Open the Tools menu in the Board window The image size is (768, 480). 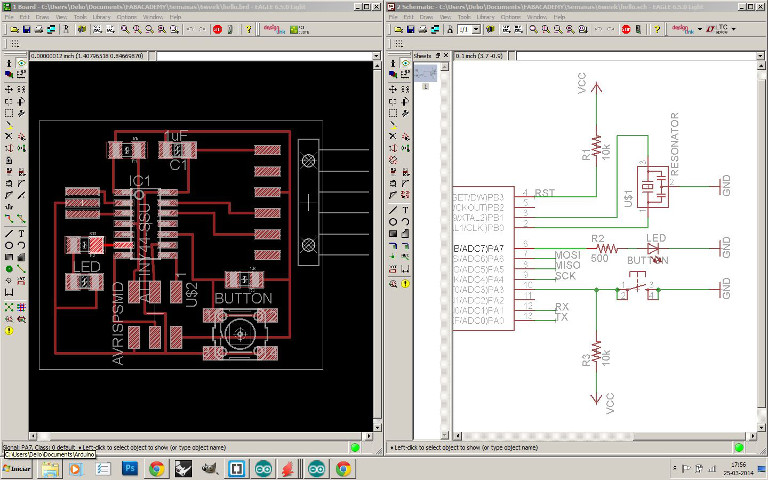80,17
